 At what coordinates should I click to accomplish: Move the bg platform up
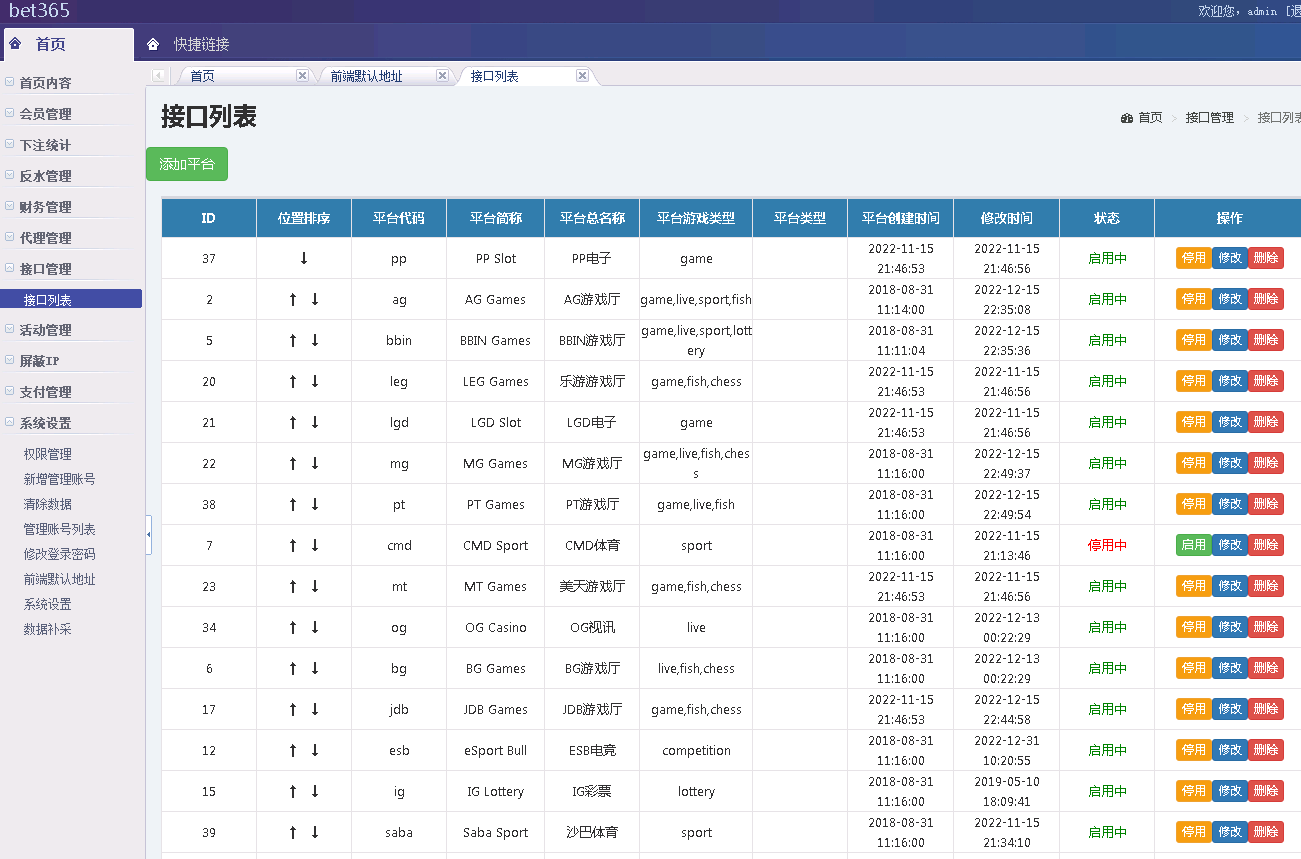pyautogui.click(x=293, y=668)
